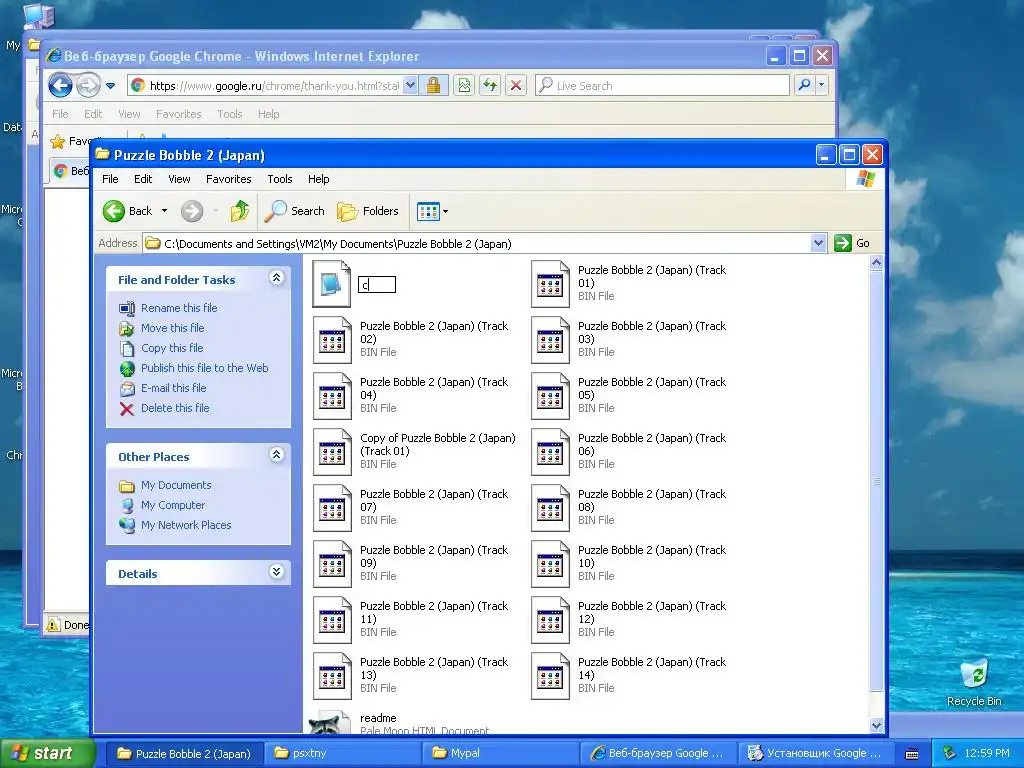This screenshot has width=1024, height=768.
Task: Open the Edit menu in Explorer
Action: tap(143, 179)
